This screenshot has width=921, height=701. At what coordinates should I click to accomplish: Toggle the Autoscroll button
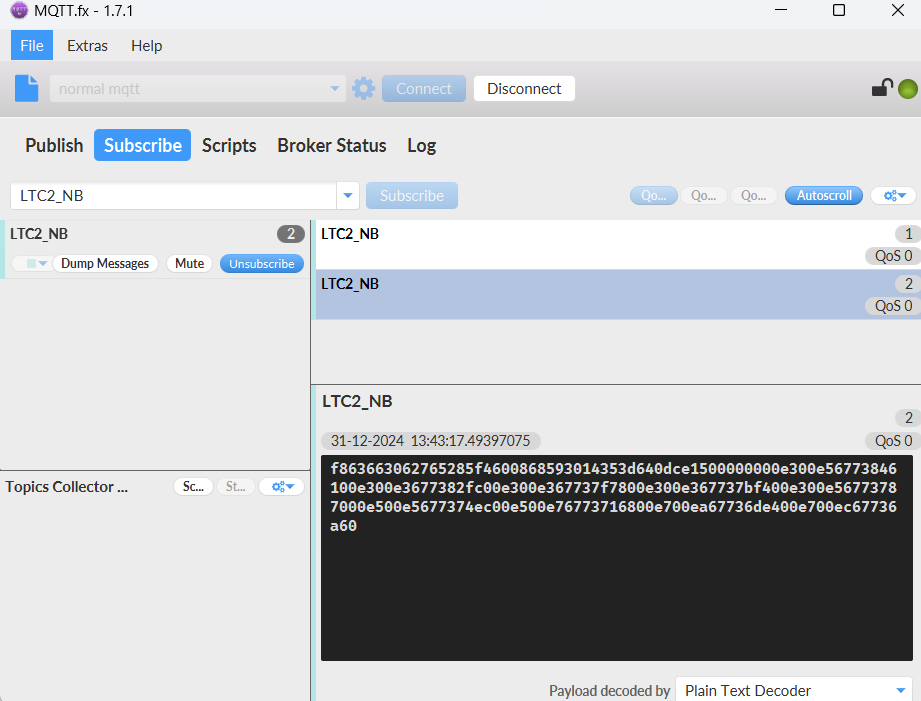tap(823, 196)
